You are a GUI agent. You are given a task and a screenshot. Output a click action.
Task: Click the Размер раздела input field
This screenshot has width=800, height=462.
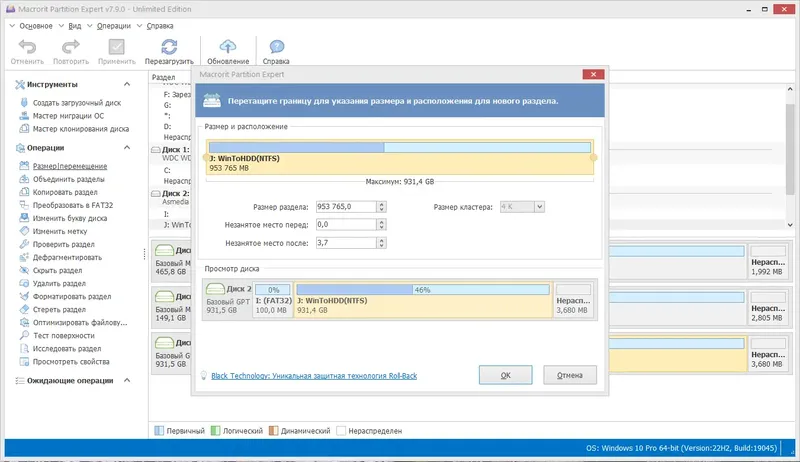click(x=346, y=207)
